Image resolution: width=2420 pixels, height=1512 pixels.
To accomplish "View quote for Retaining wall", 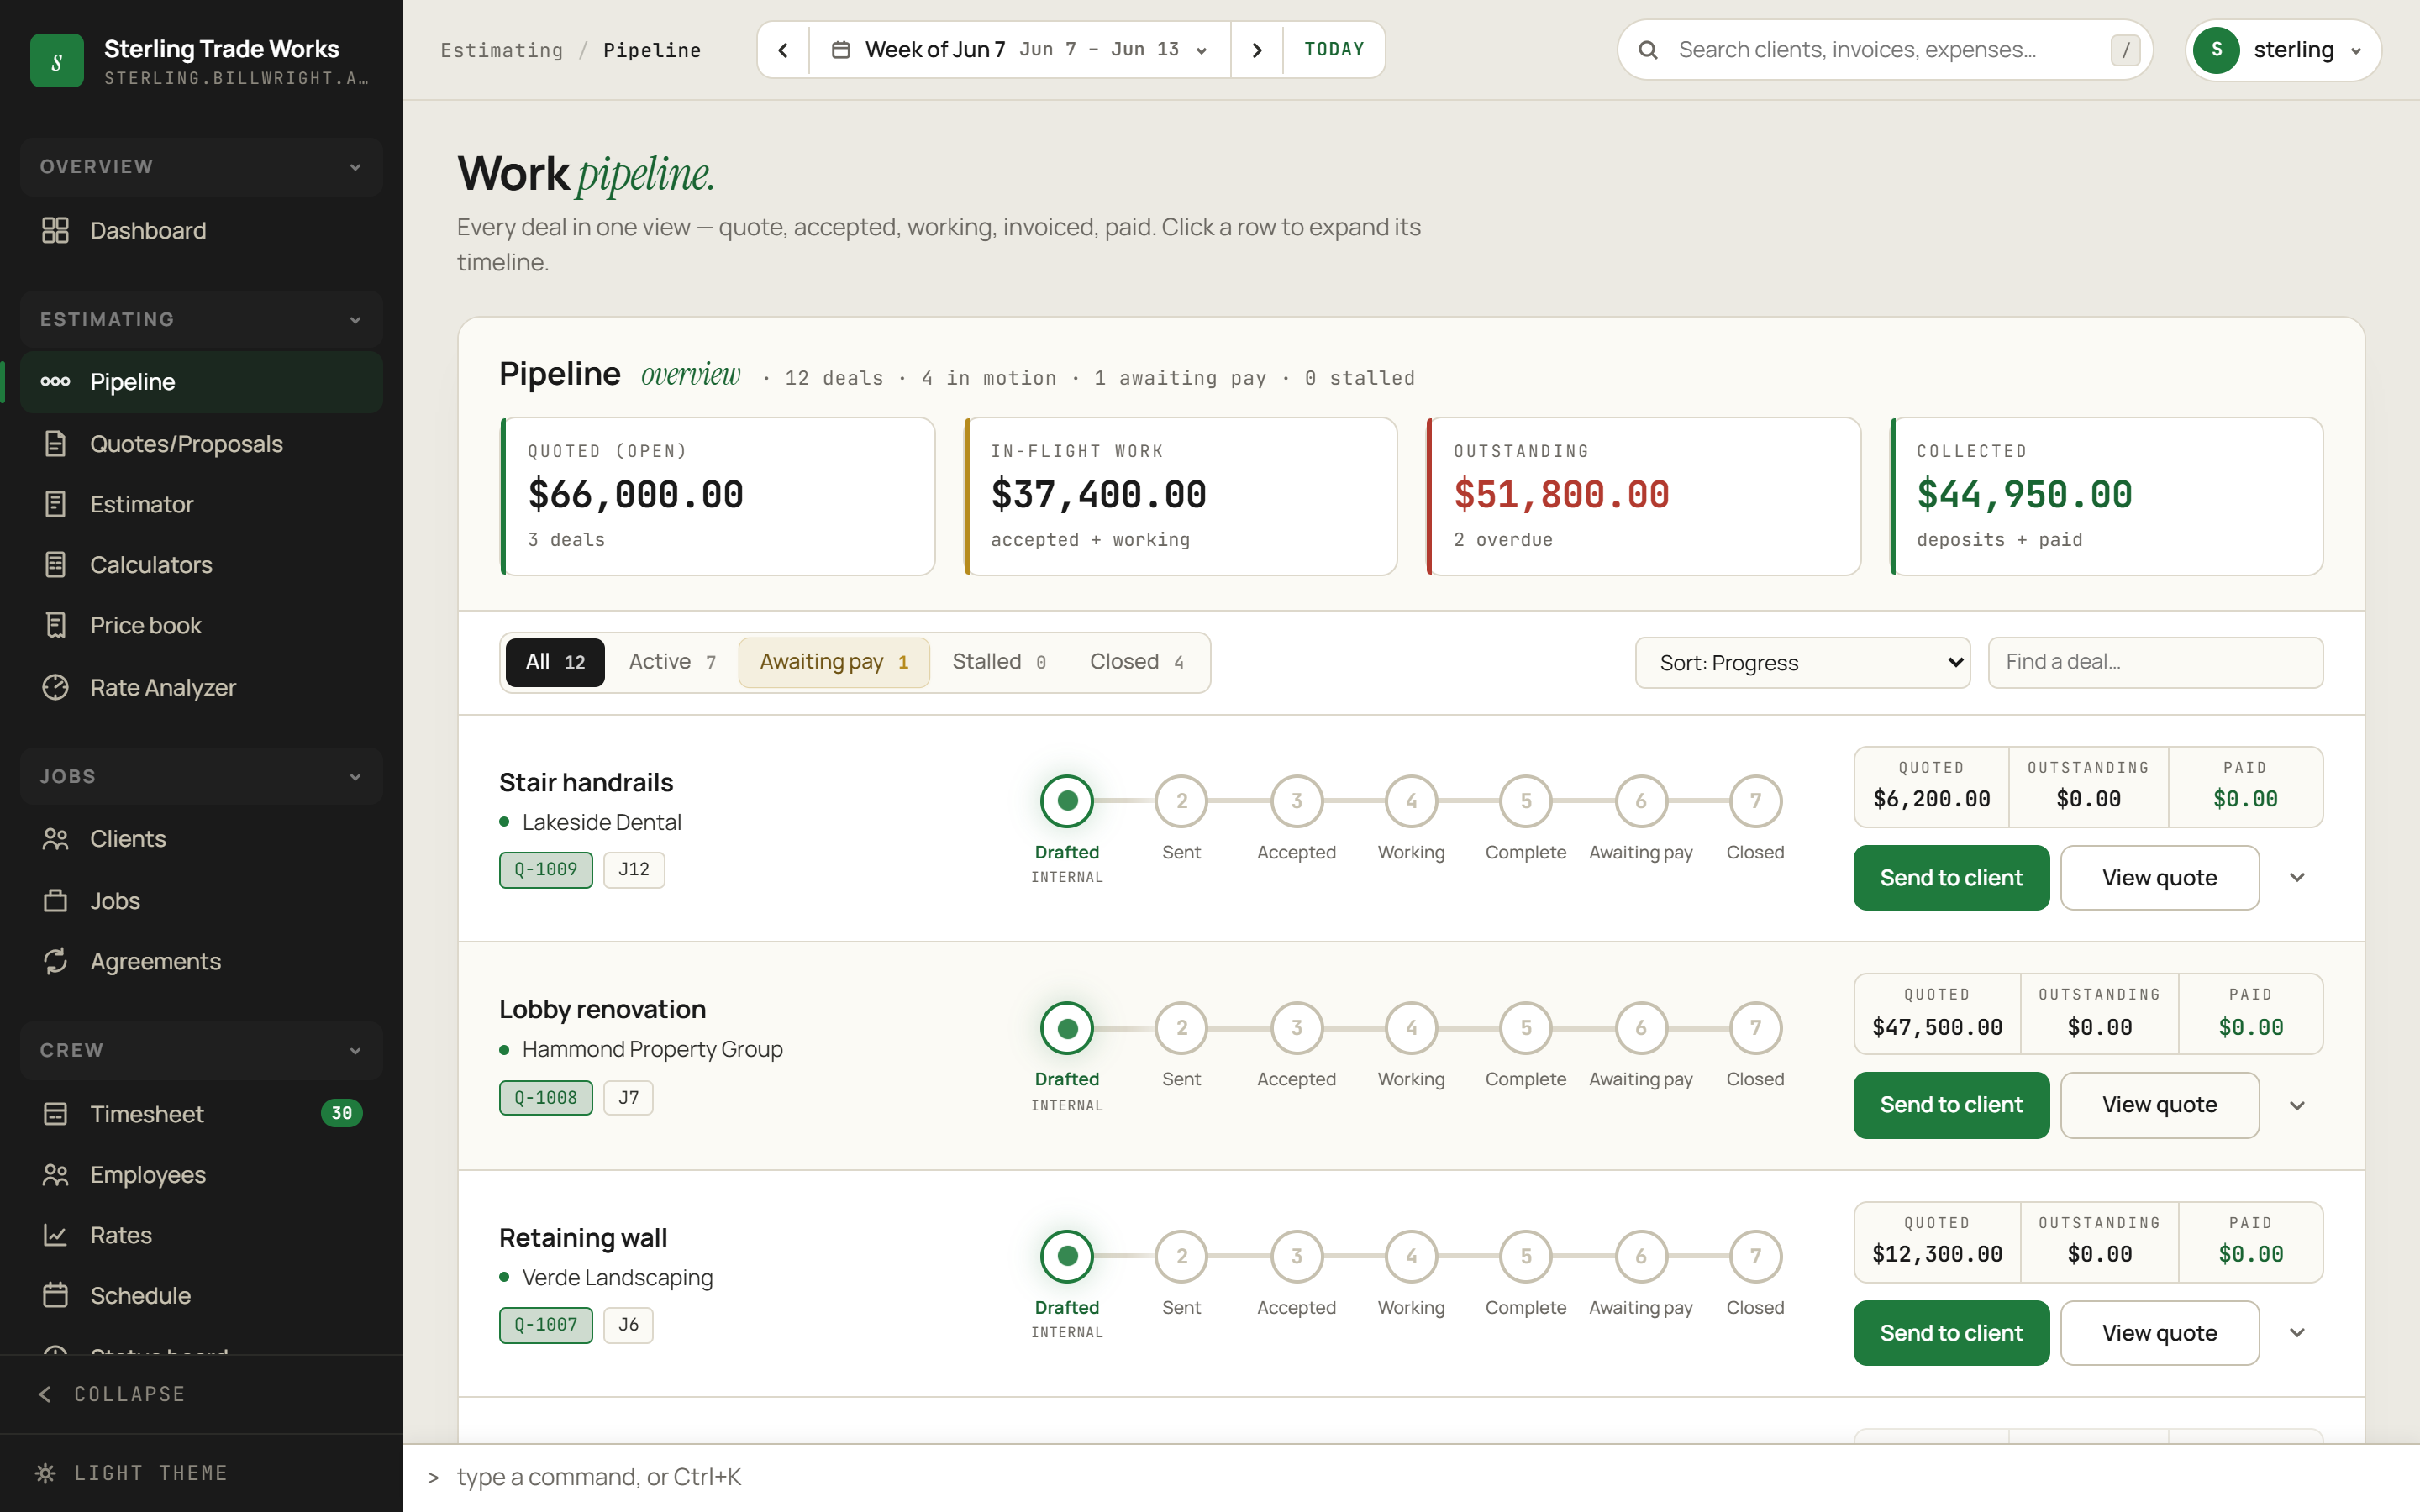I will click(x=2160, y=1333).
